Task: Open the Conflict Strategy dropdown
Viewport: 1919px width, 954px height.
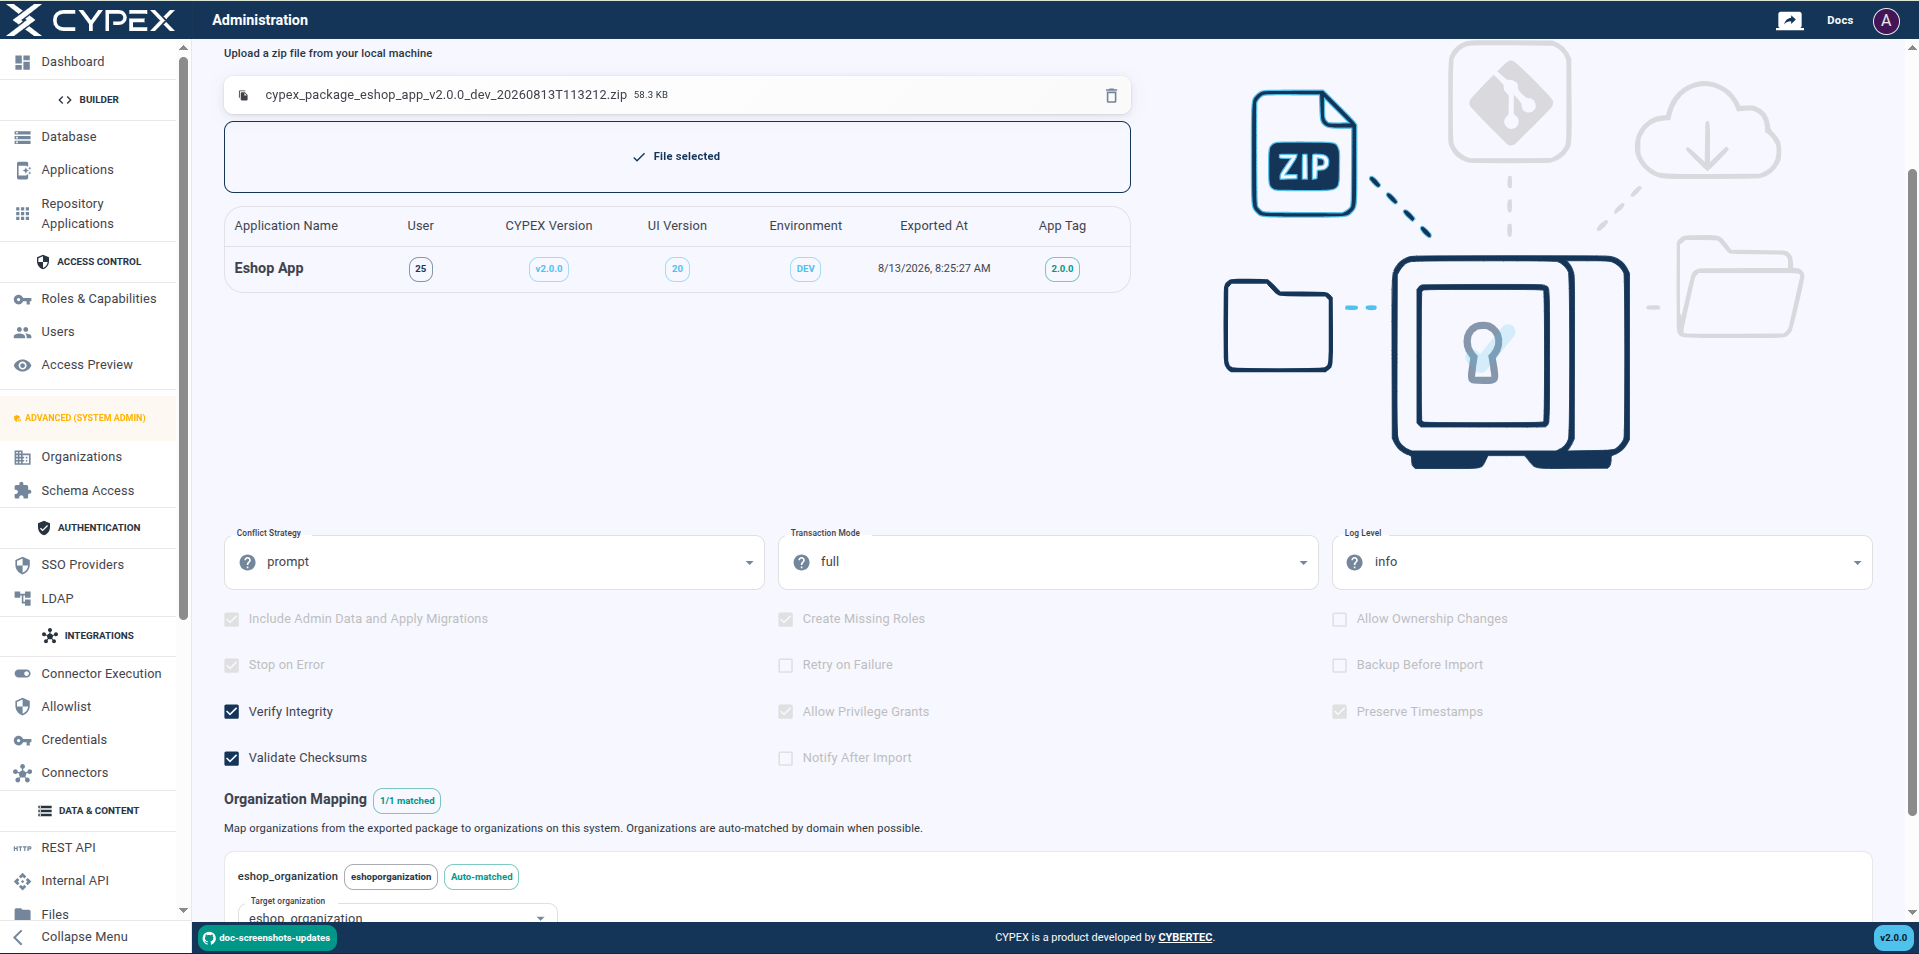Action: point(494,563)
